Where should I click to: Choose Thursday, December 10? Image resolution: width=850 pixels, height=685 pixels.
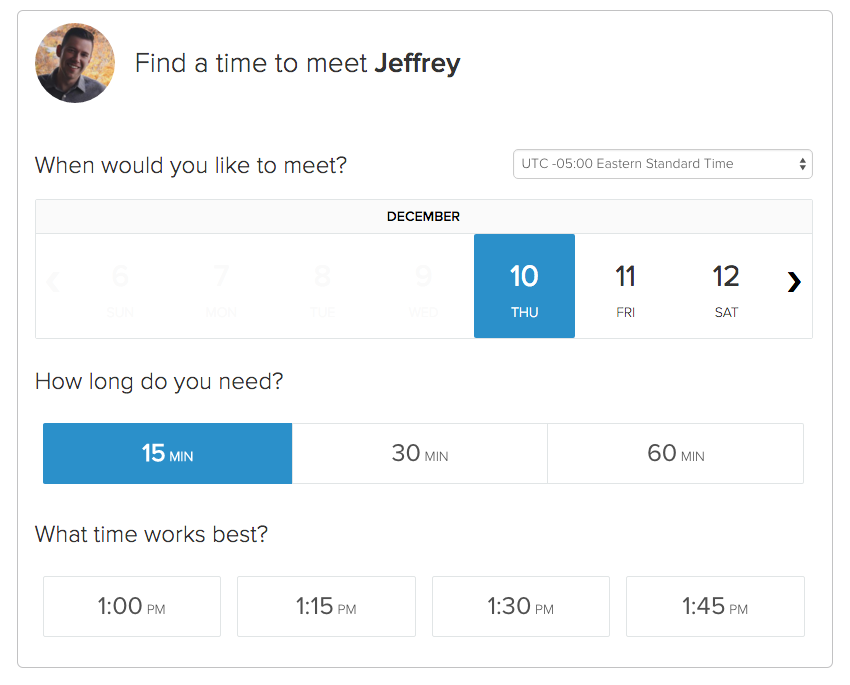524,286
